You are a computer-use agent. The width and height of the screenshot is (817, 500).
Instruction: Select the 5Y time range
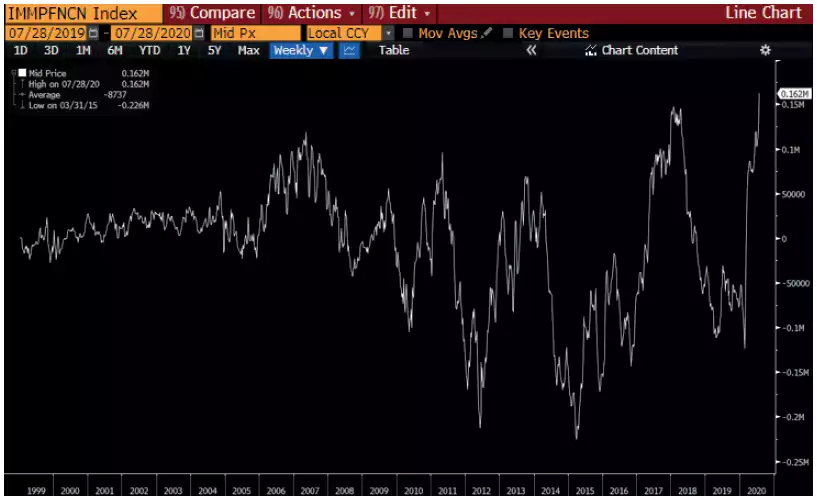coord(214,51)
